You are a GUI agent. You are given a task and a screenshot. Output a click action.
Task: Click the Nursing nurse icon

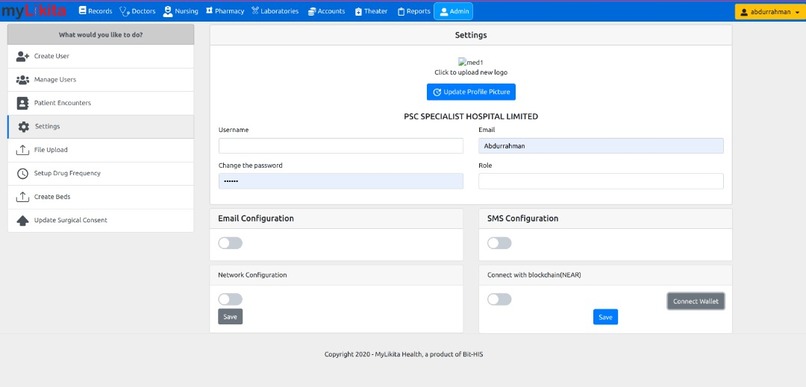(x=168, y=11)
